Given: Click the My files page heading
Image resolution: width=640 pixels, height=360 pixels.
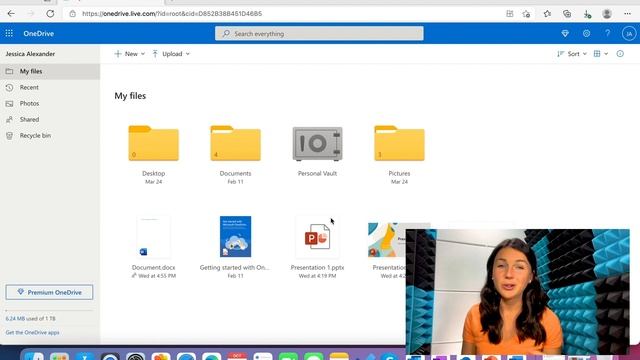Looking at the screenshot, I should pyautogui.click(x=130, y=96).
